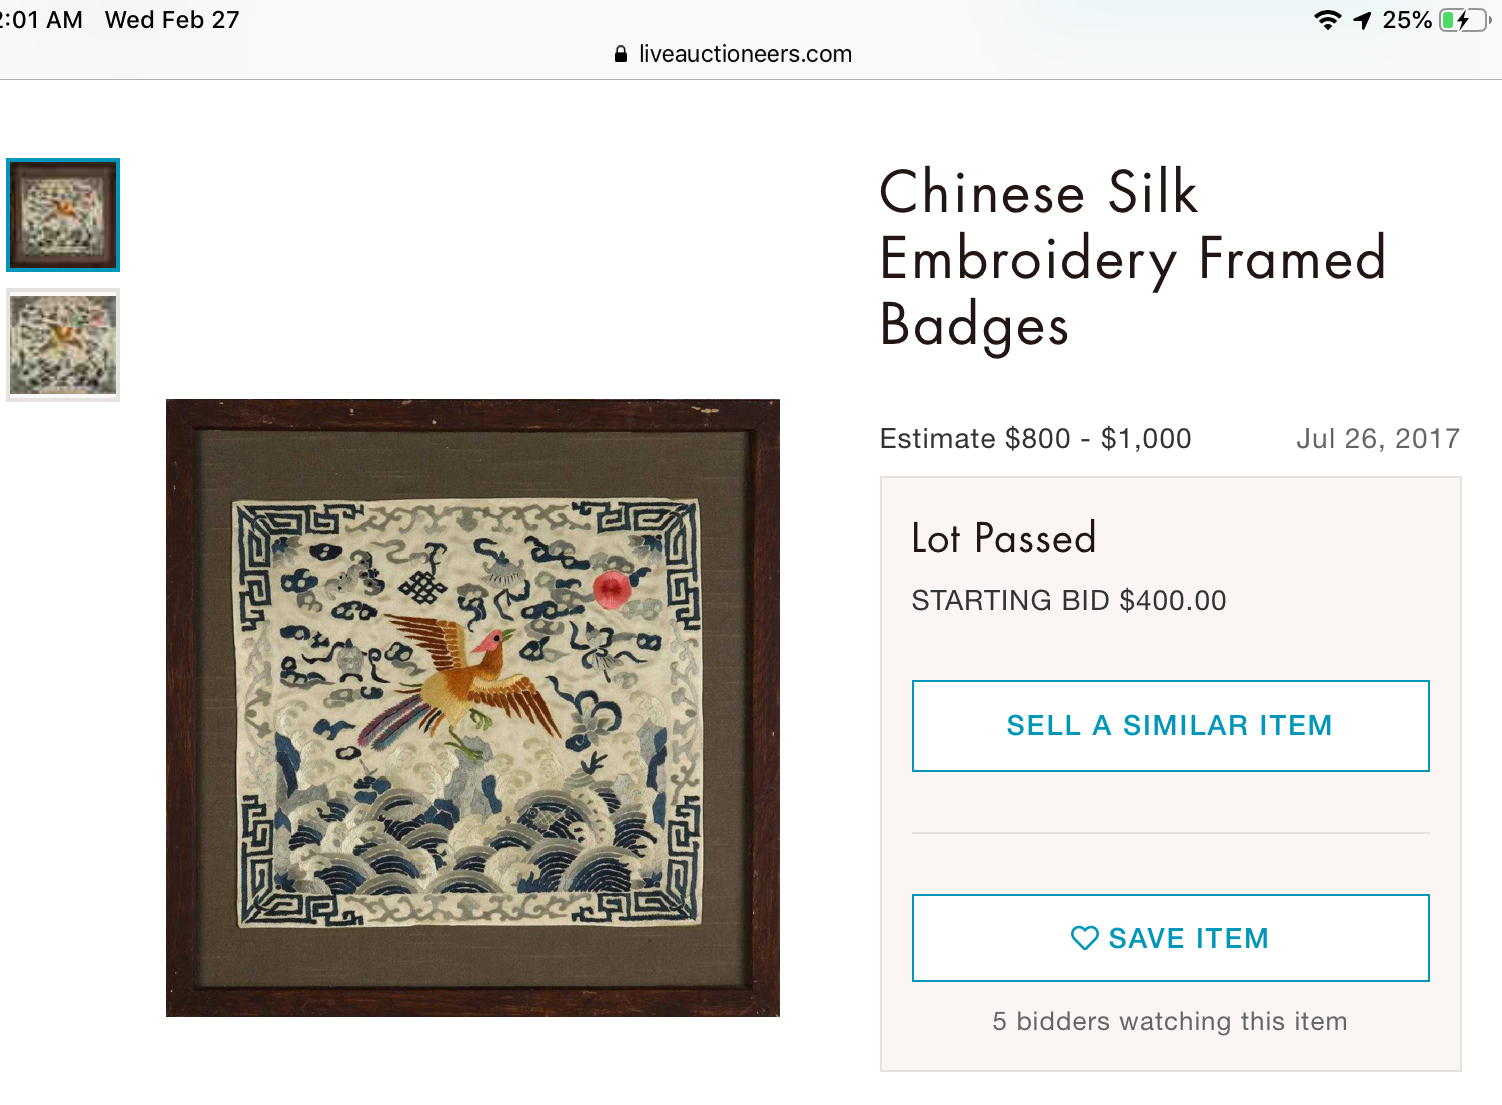Tap the Wed Feb 27 date

(172, 20)
